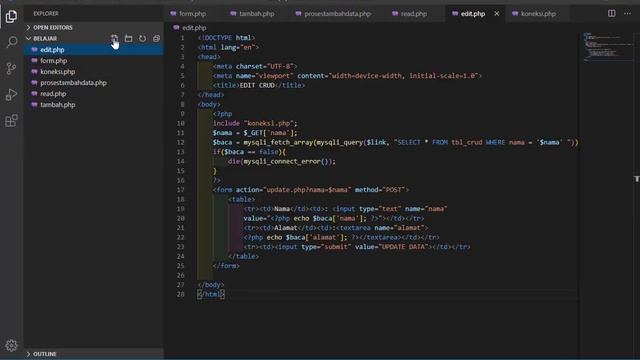640x360 pixels.
Task: Select edit.php in the file tree
Action: [93, 49]
